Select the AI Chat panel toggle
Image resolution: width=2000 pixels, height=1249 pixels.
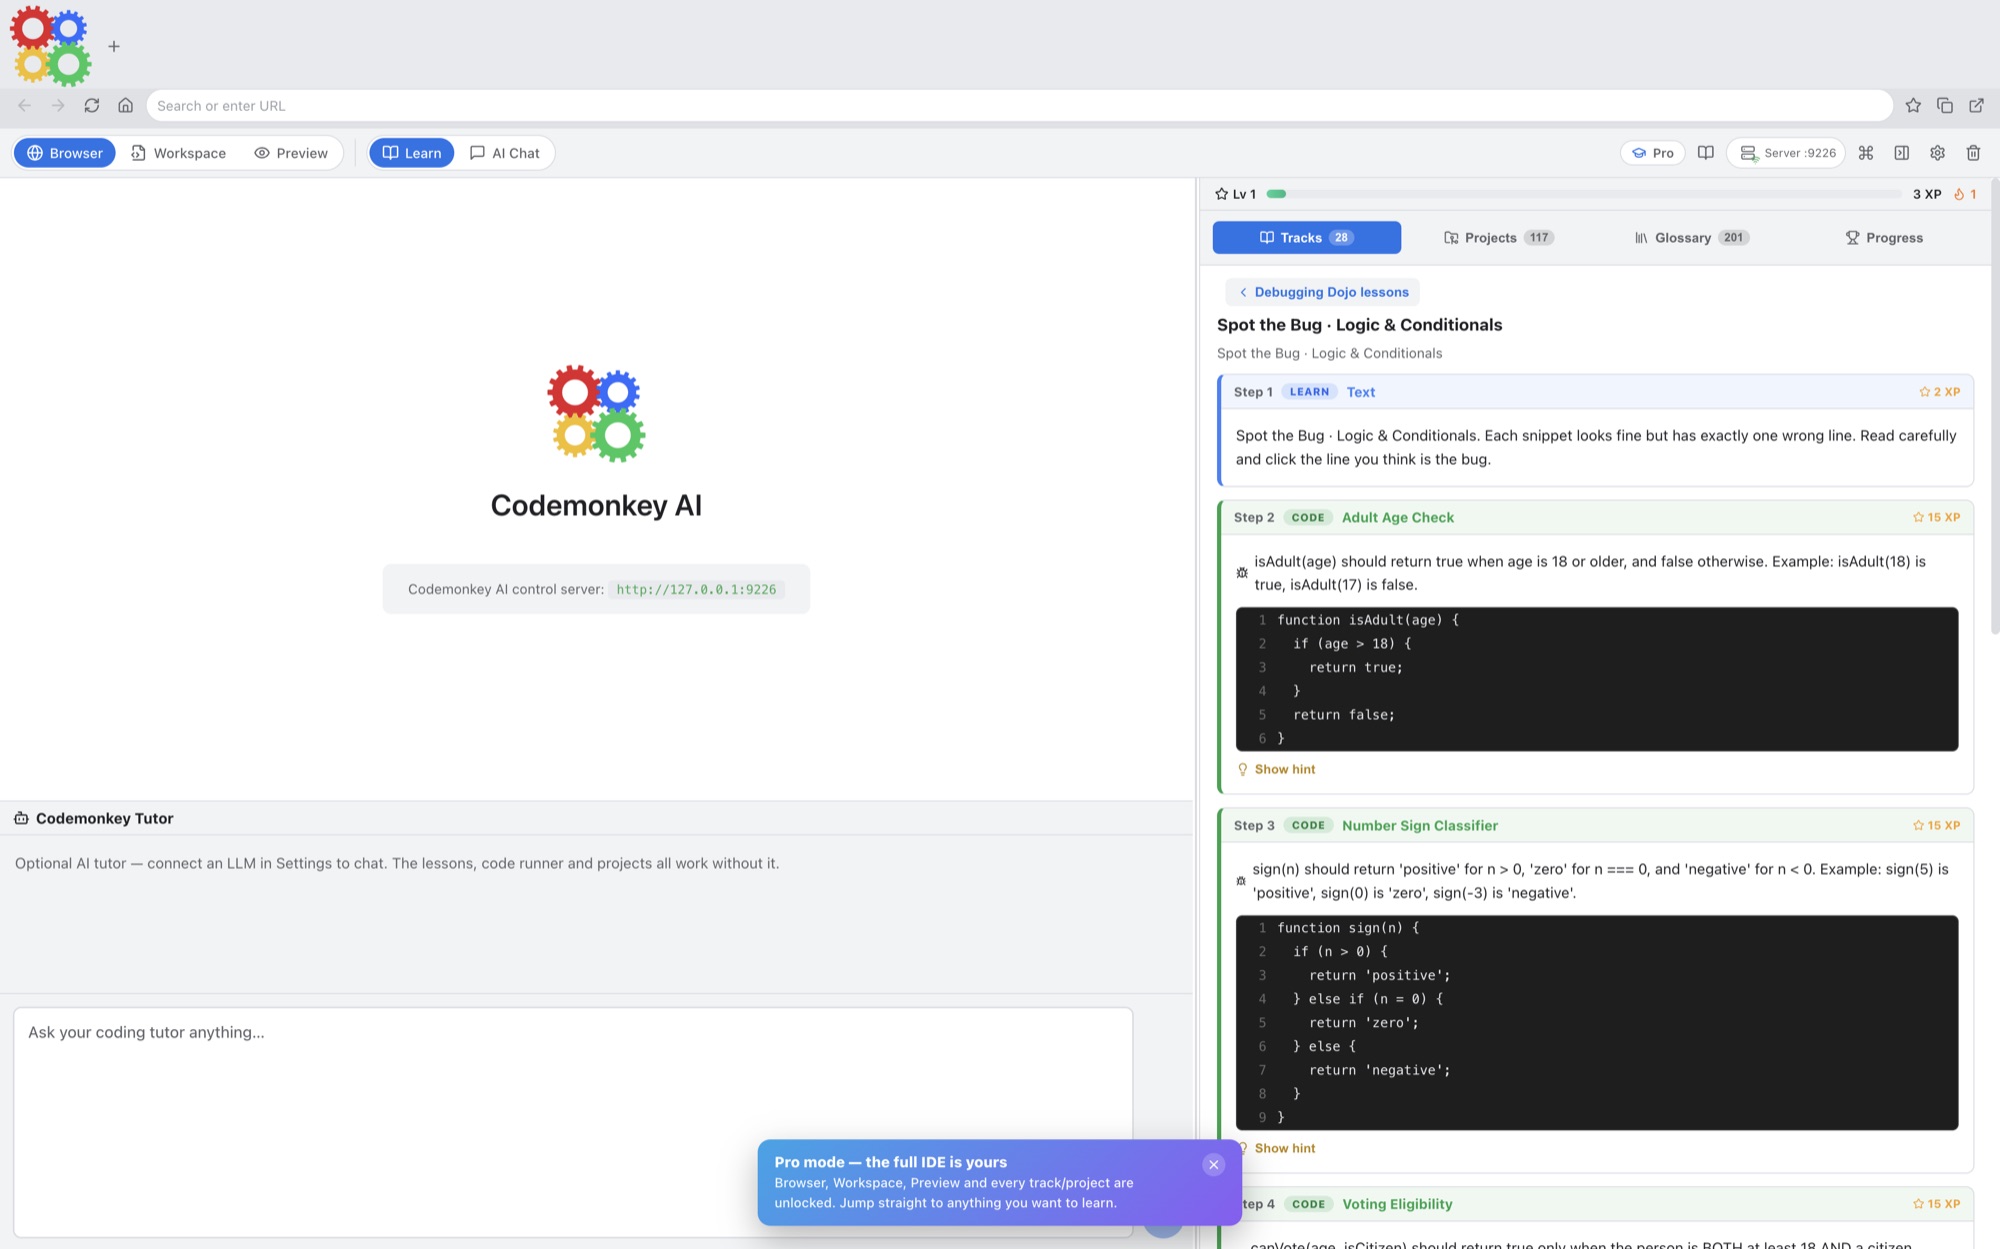tap(505, 153)
